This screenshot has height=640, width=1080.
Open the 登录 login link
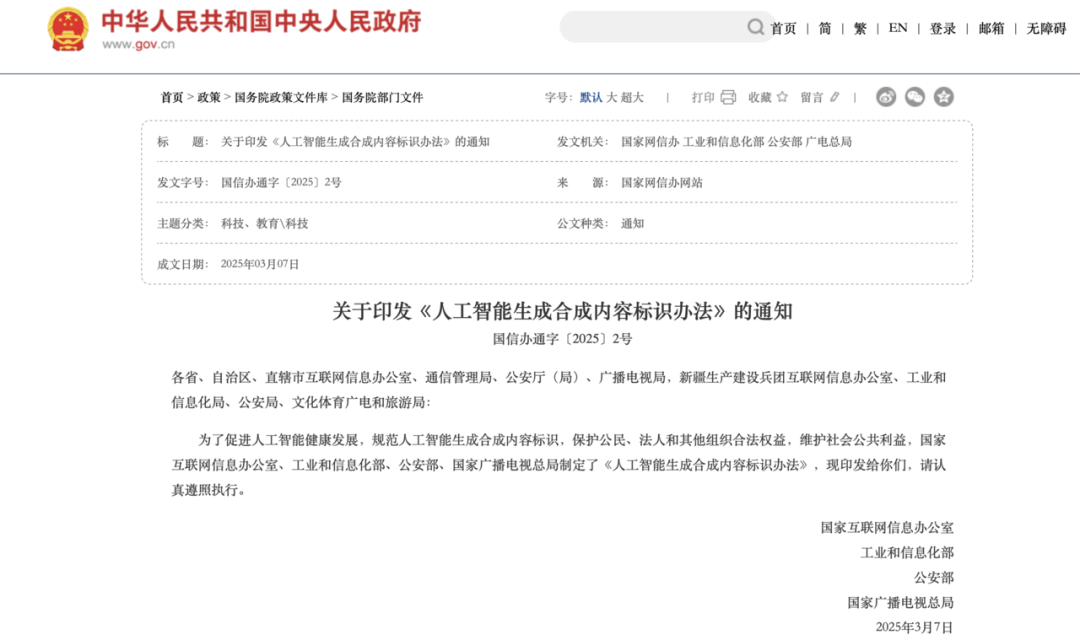943,28
